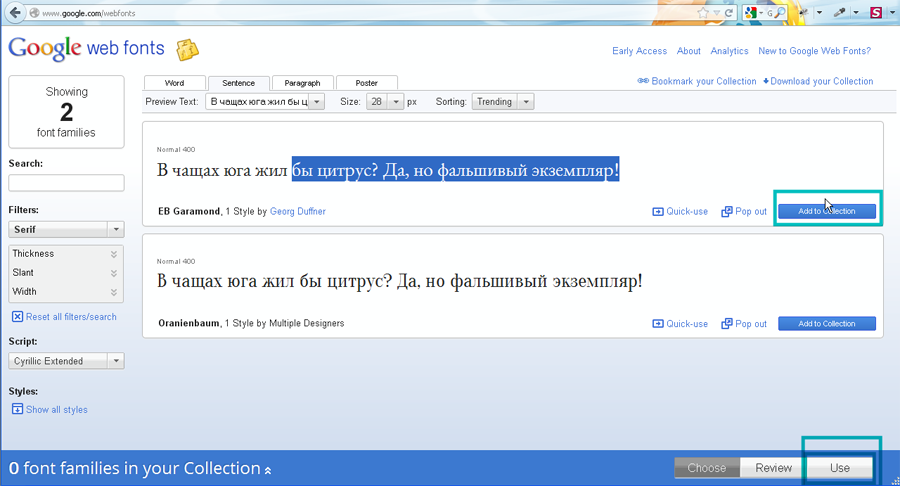Expand the Slant filter
900x486 pixels.
pos(114,273)
